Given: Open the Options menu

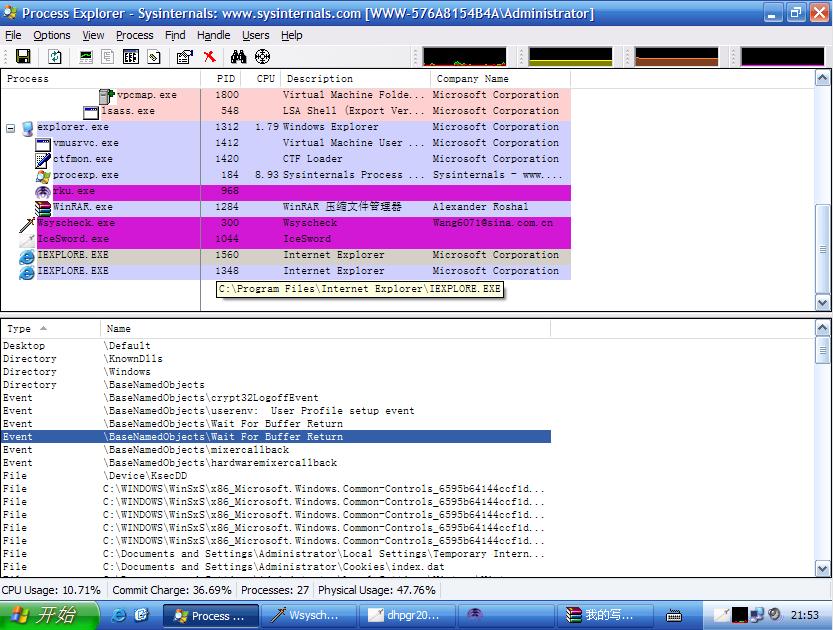Looking at the screenshot, I should 52,35.
